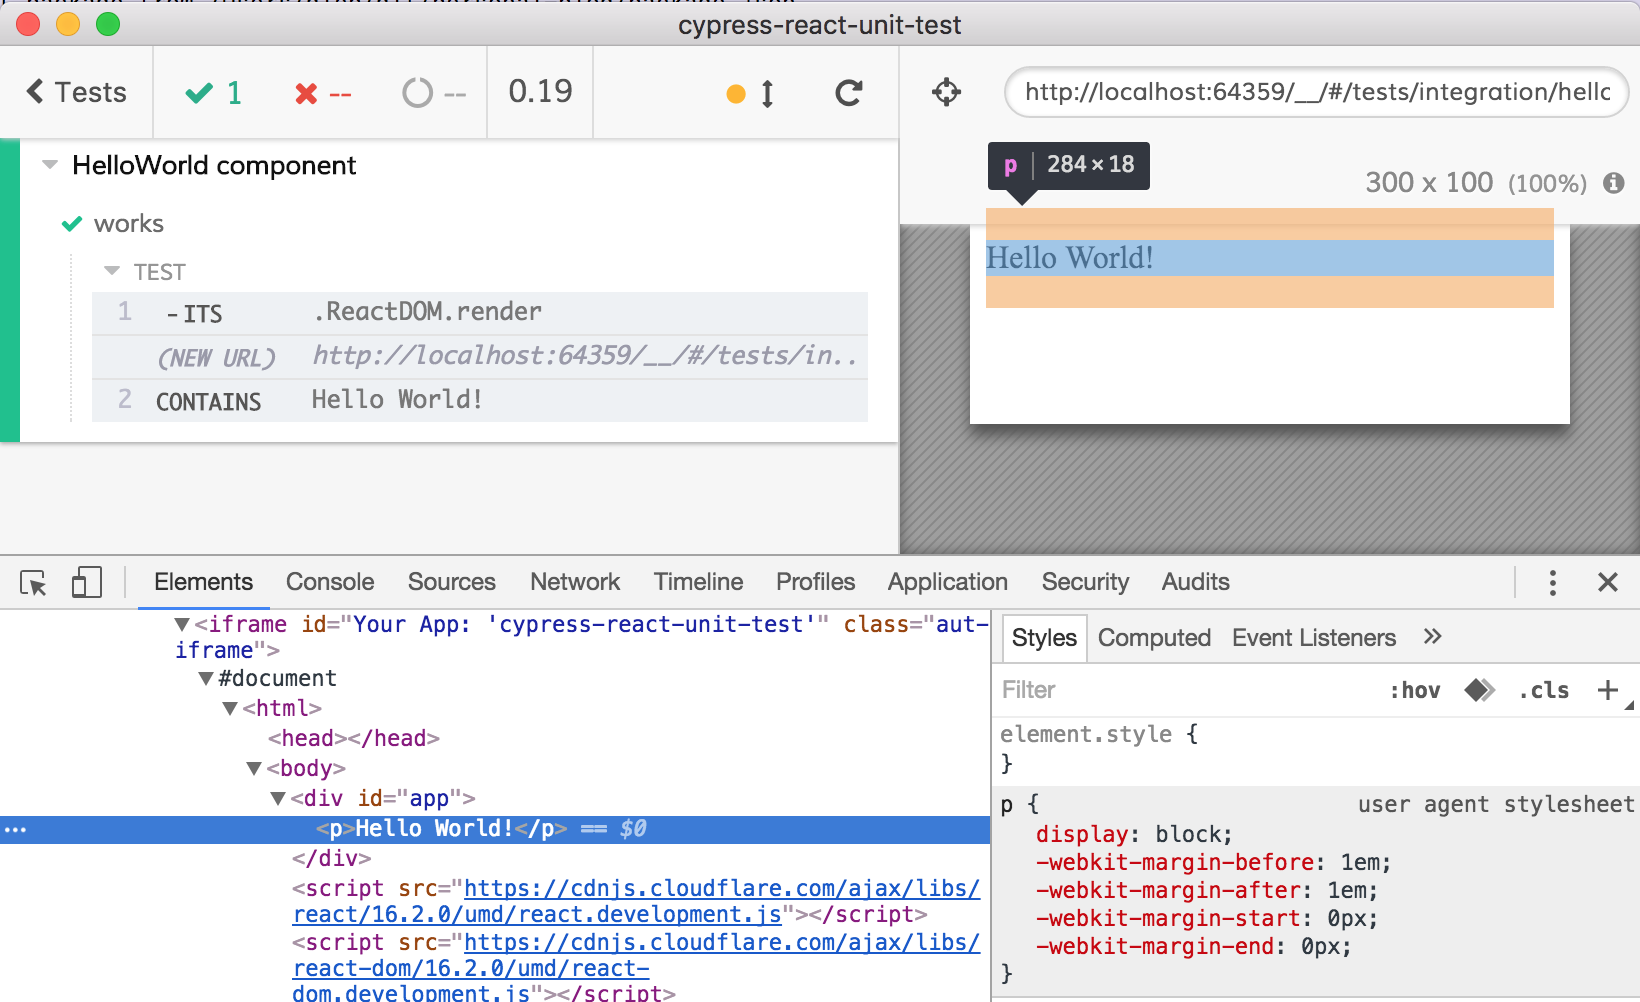1640x1002 pixels.
Task: Open the Profiles tab
Action: (815, 582)
